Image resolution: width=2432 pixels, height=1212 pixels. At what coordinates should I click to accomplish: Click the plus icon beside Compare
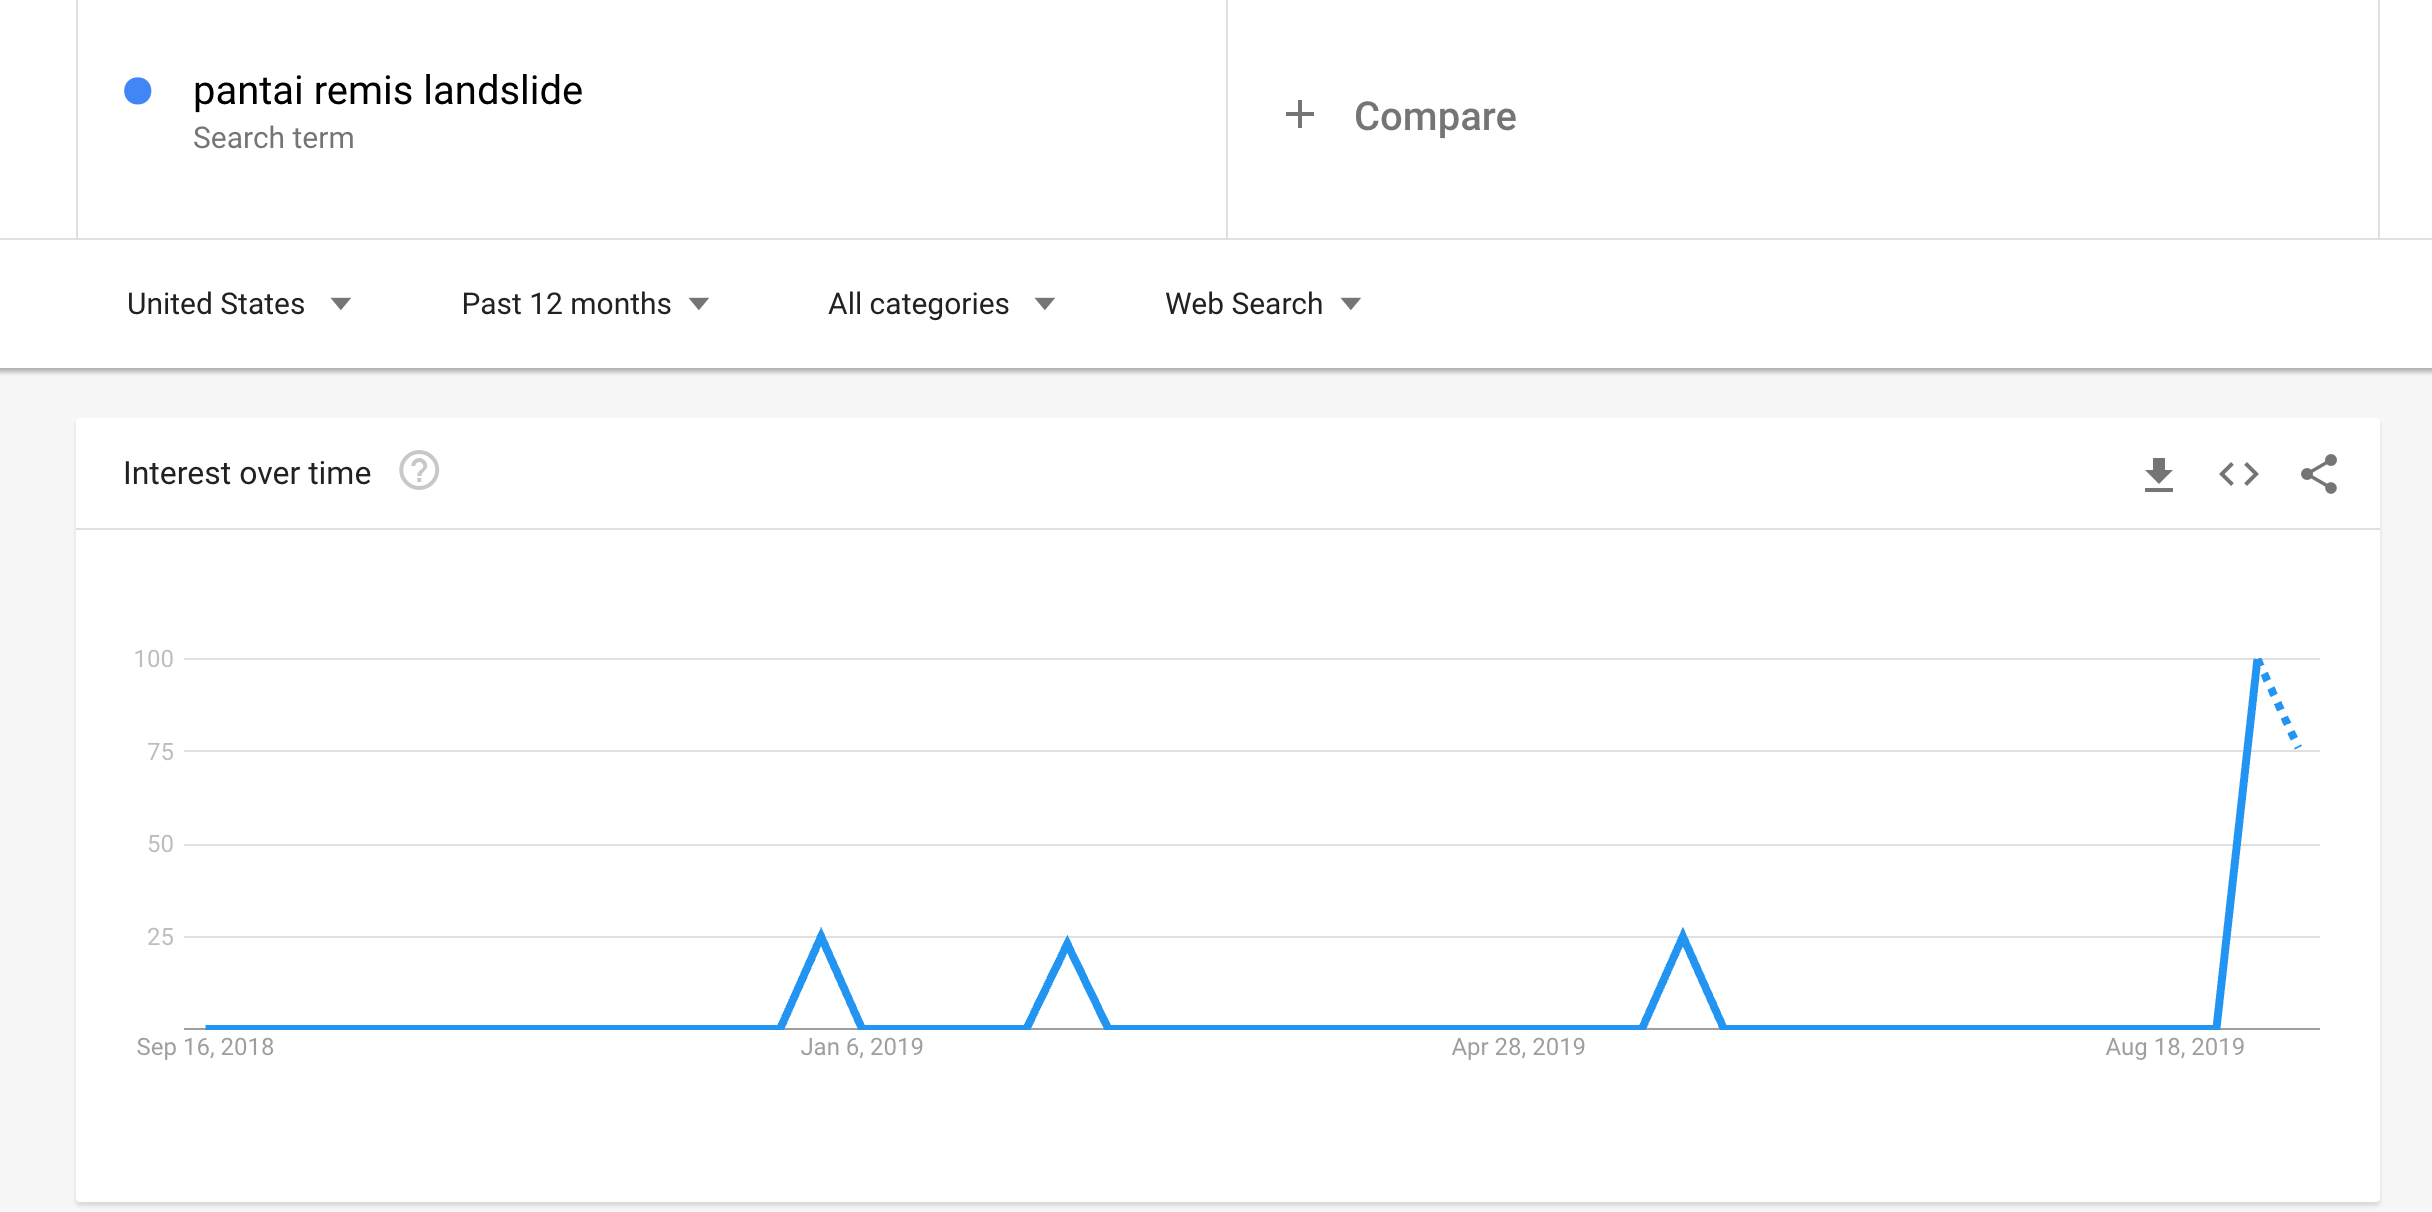[1299, 115]
